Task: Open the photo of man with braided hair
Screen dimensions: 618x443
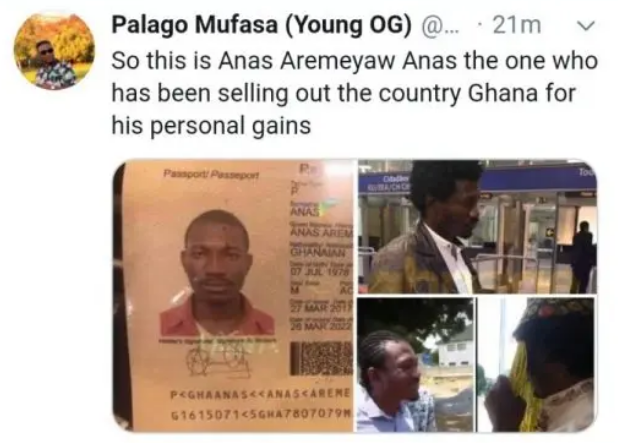Action: (415, 365)
